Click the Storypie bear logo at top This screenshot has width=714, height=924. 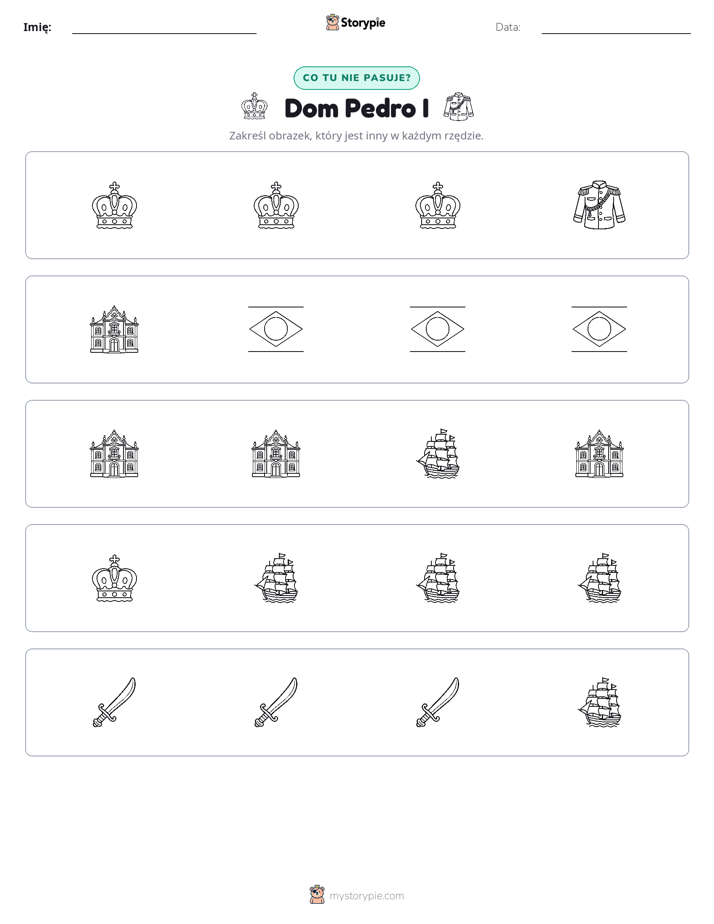pyautogui.click(x=332, y=22)
